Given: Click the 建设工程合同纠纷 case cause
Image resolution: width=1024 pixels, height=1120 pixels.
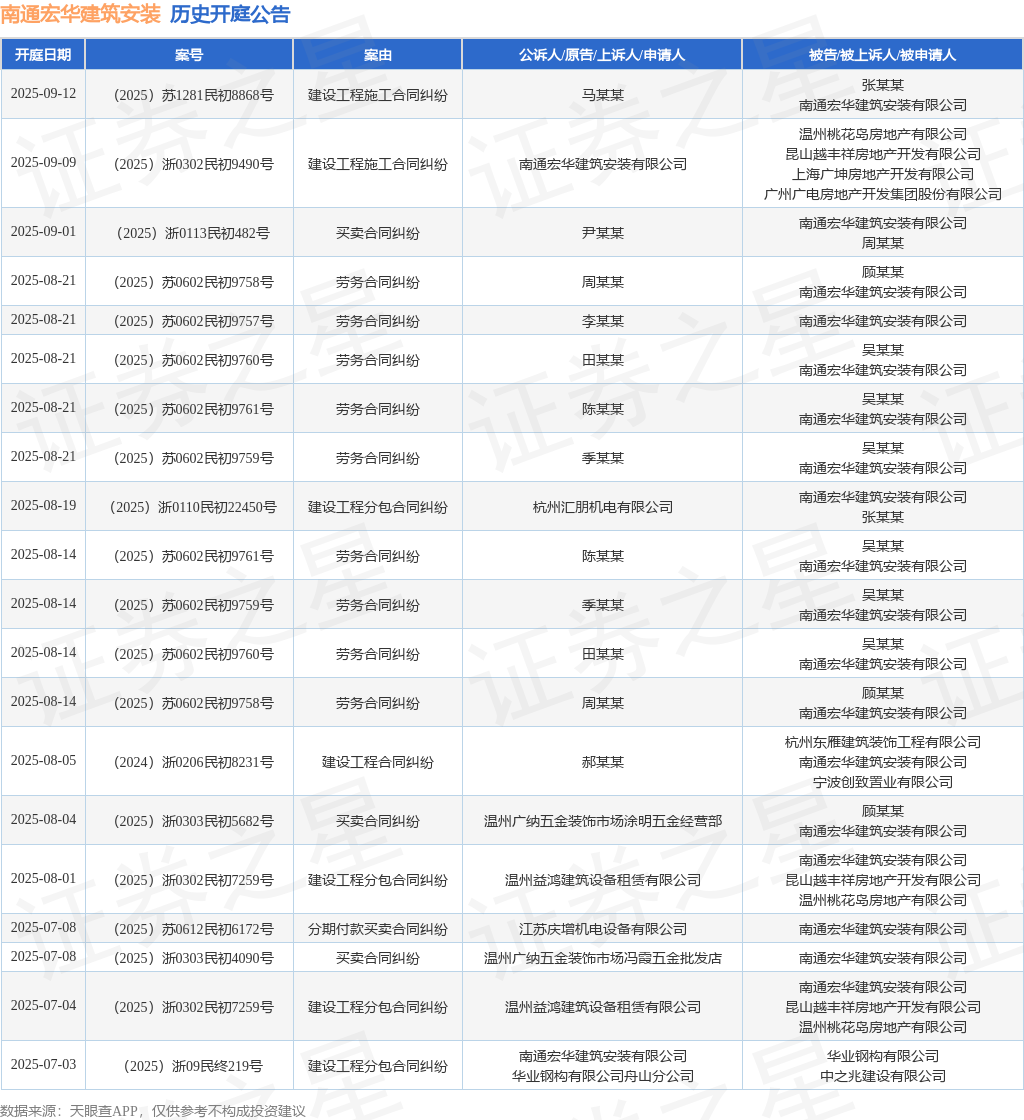Looking at the screenshot, I should click(378, 762).
